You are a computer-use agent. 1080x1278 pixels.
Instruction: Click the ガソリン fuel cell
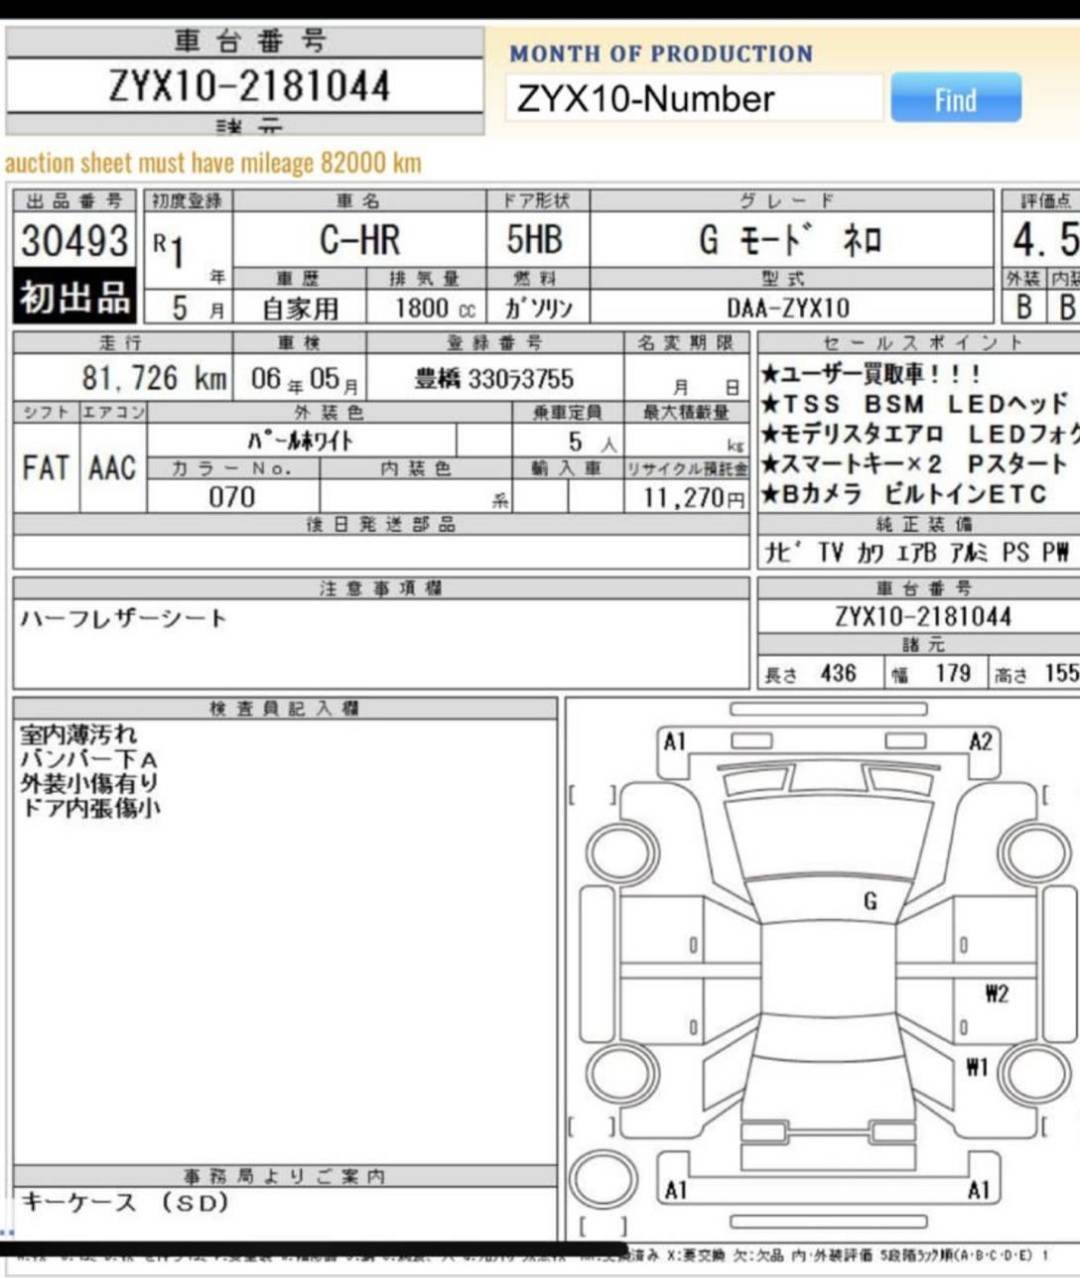point(538,308)
